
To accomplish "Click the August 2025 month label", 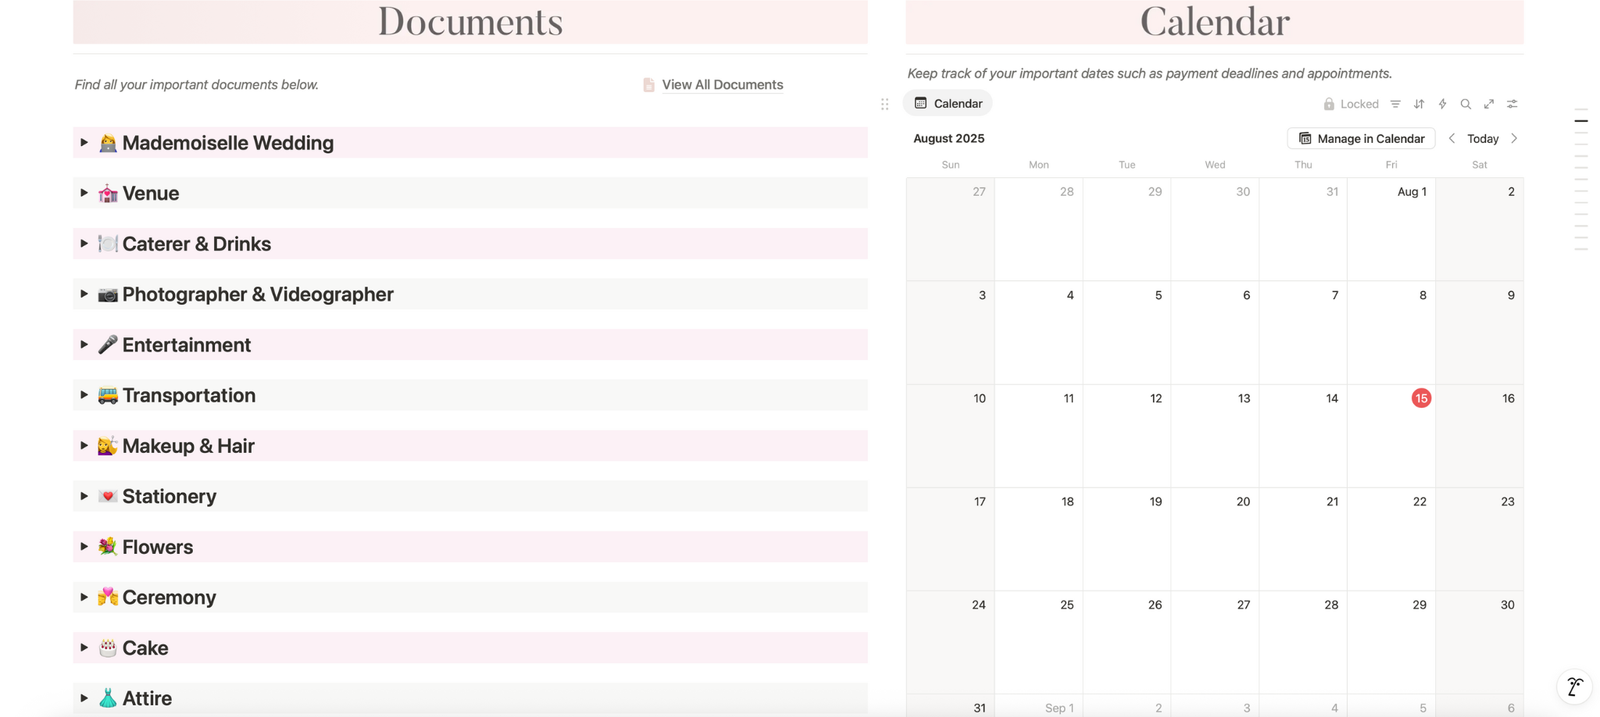I will [949, 138].
